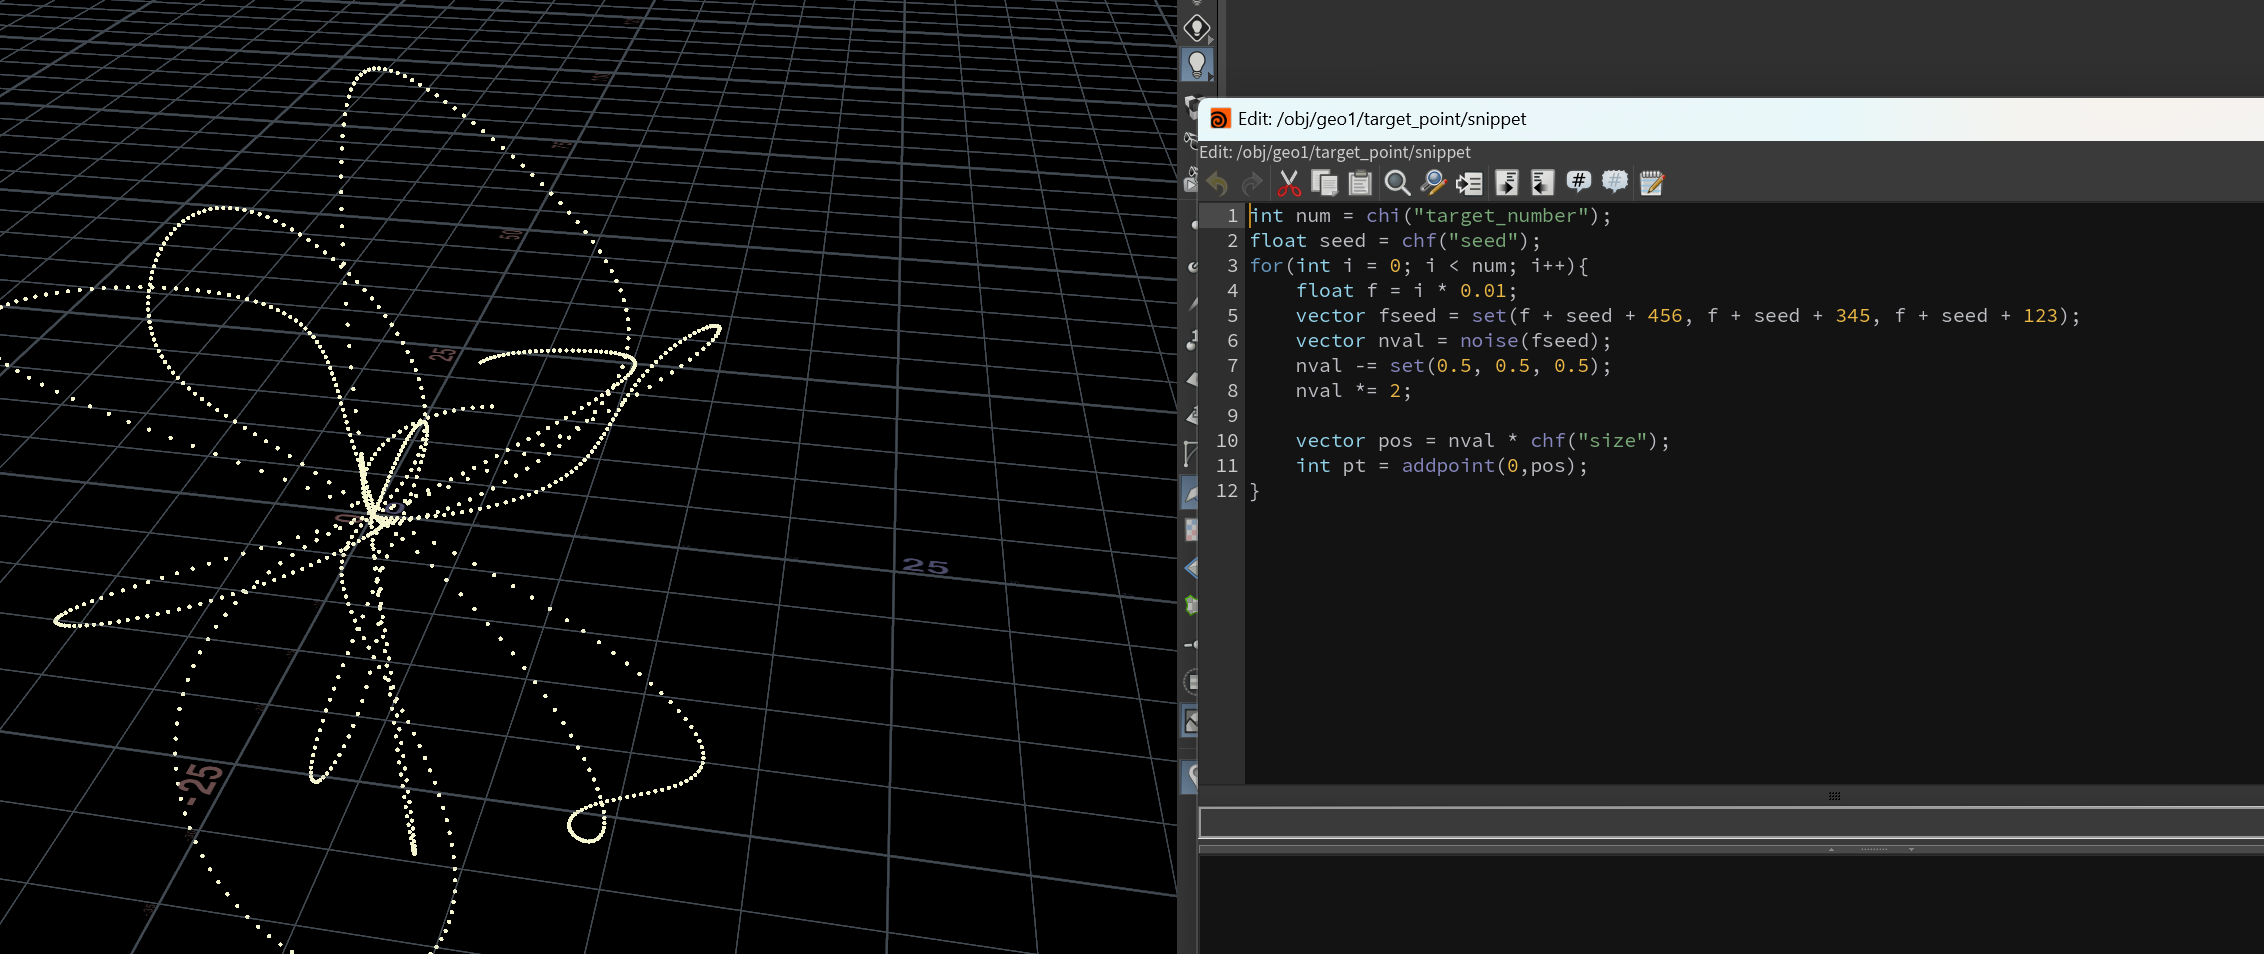The height and width of the screenshot is (954, 2264).
Task: Toggle viewport lighting with the light bulb icon
Action: (1197, 65)
